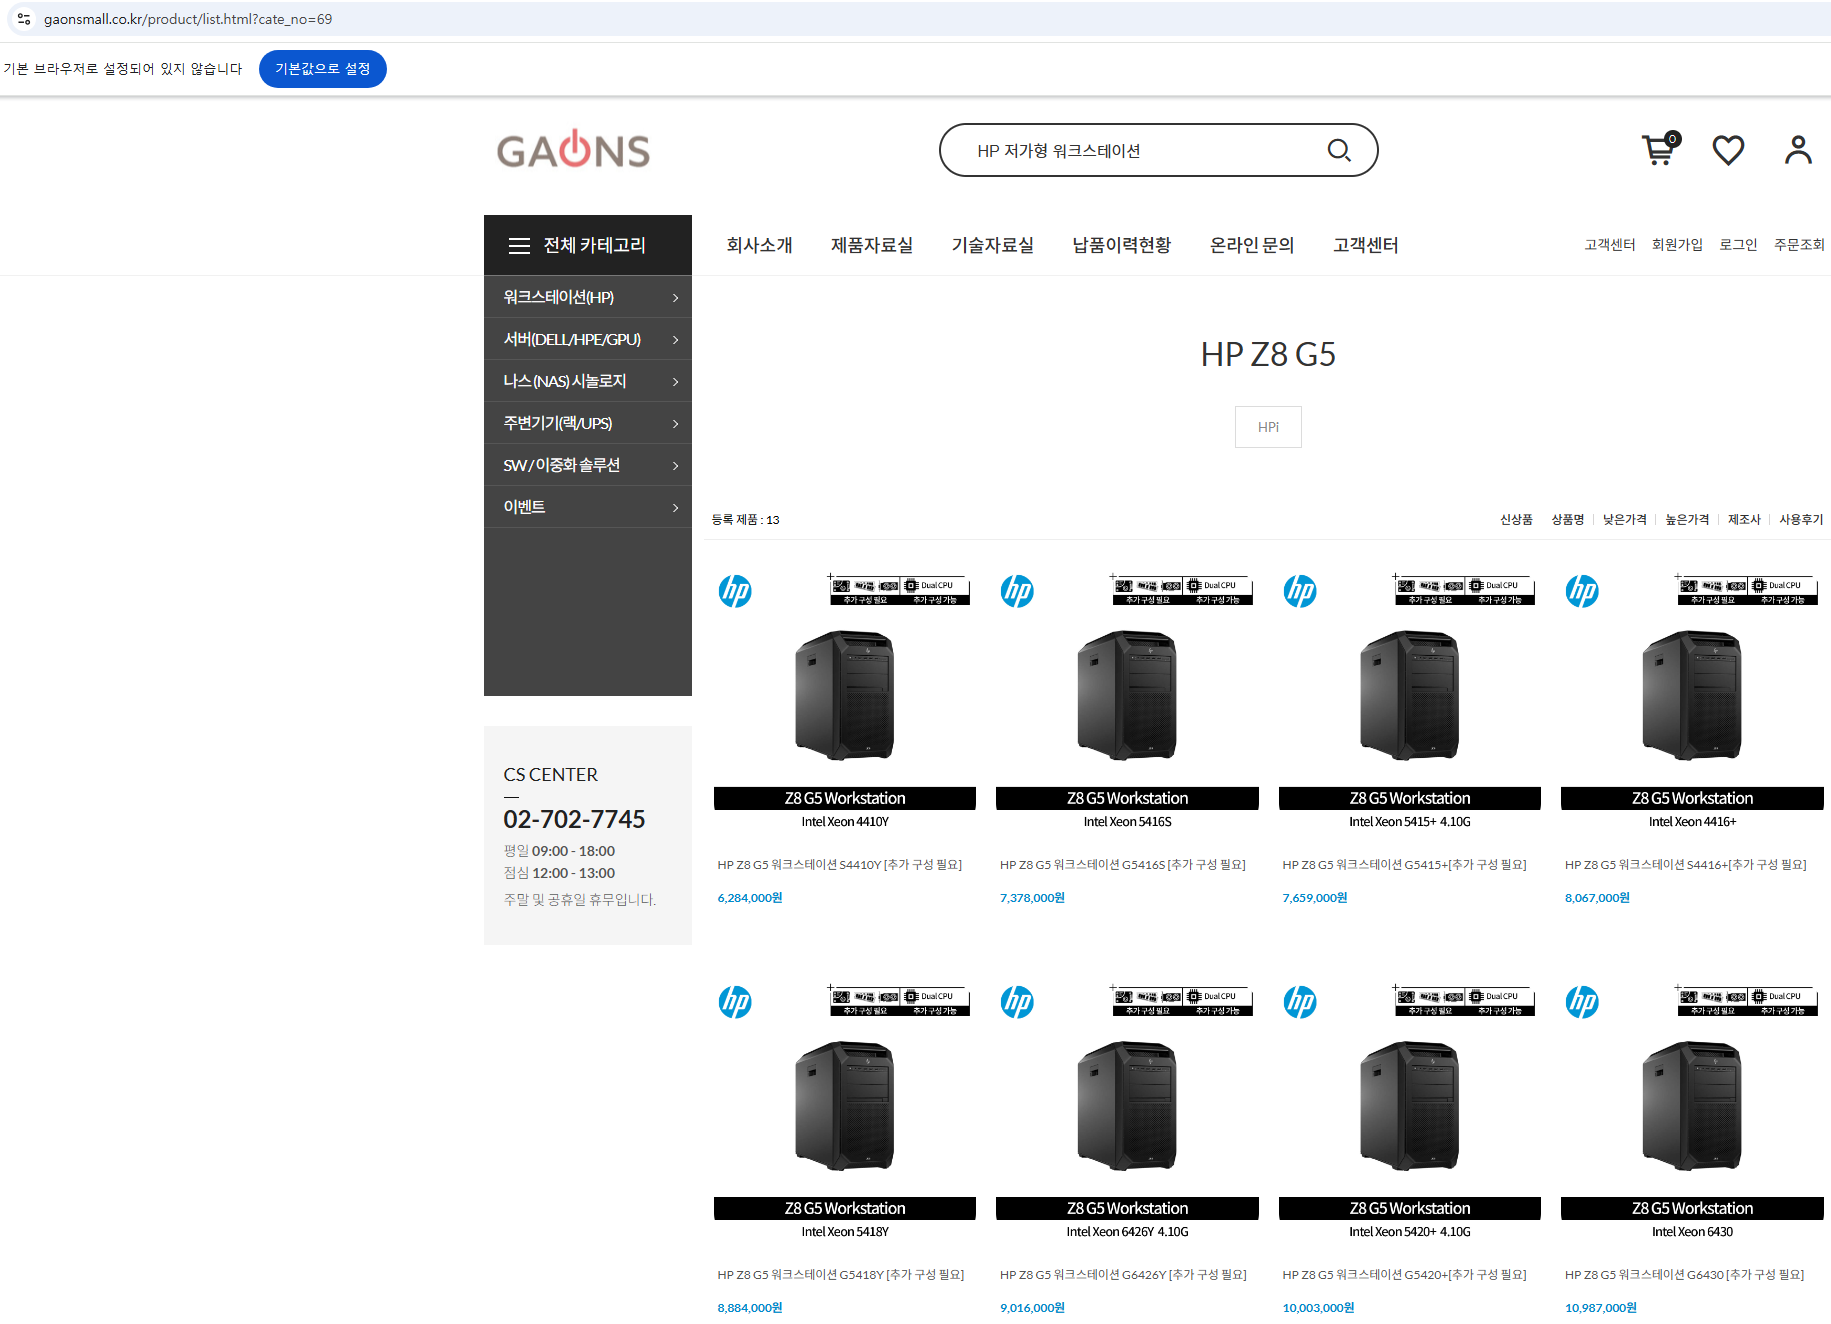Screen dimensions: 1831x1324
Task: Open 기술자료실 menu
Action: click(x=993, y=245)
